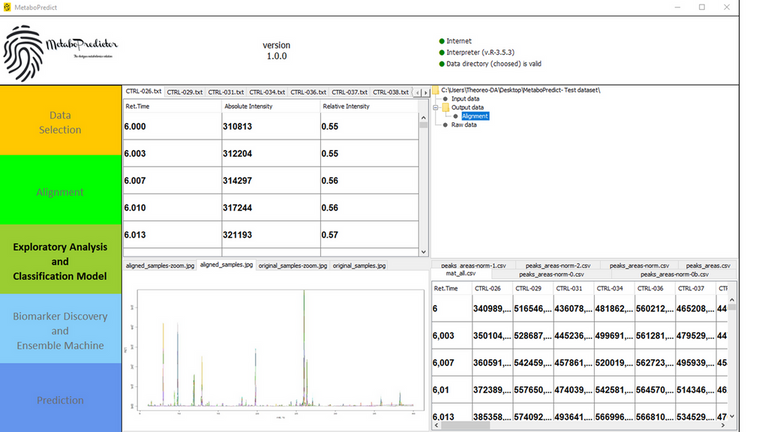Switch to CTRL-031.txt tab
Viewport: 768px width, 432px height.
tap(226, 92)
